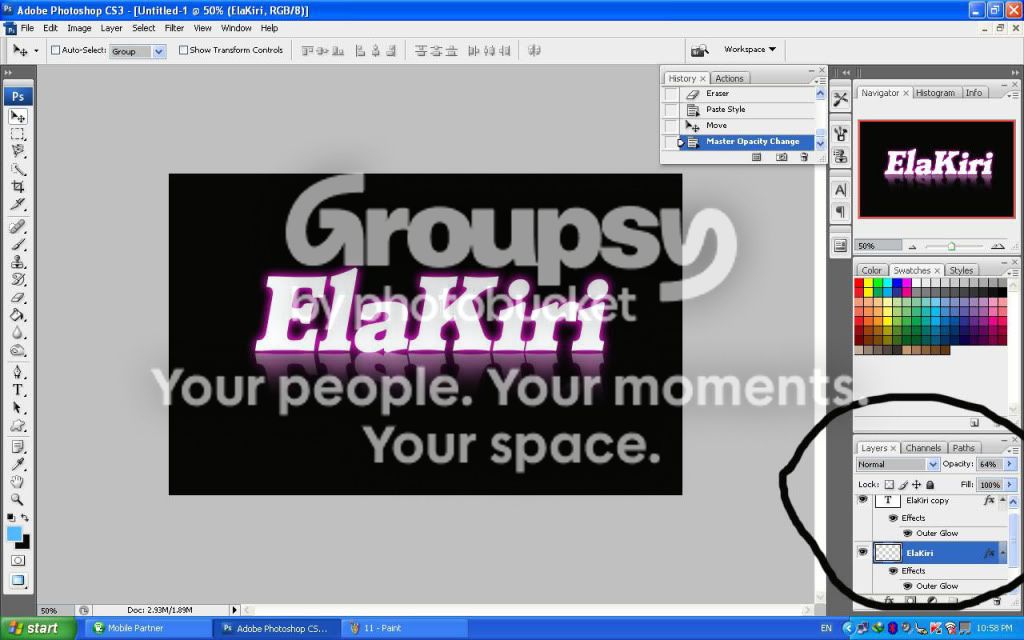Select the Lasso tool
The image size is (1024, 640).
click(18, 152)
